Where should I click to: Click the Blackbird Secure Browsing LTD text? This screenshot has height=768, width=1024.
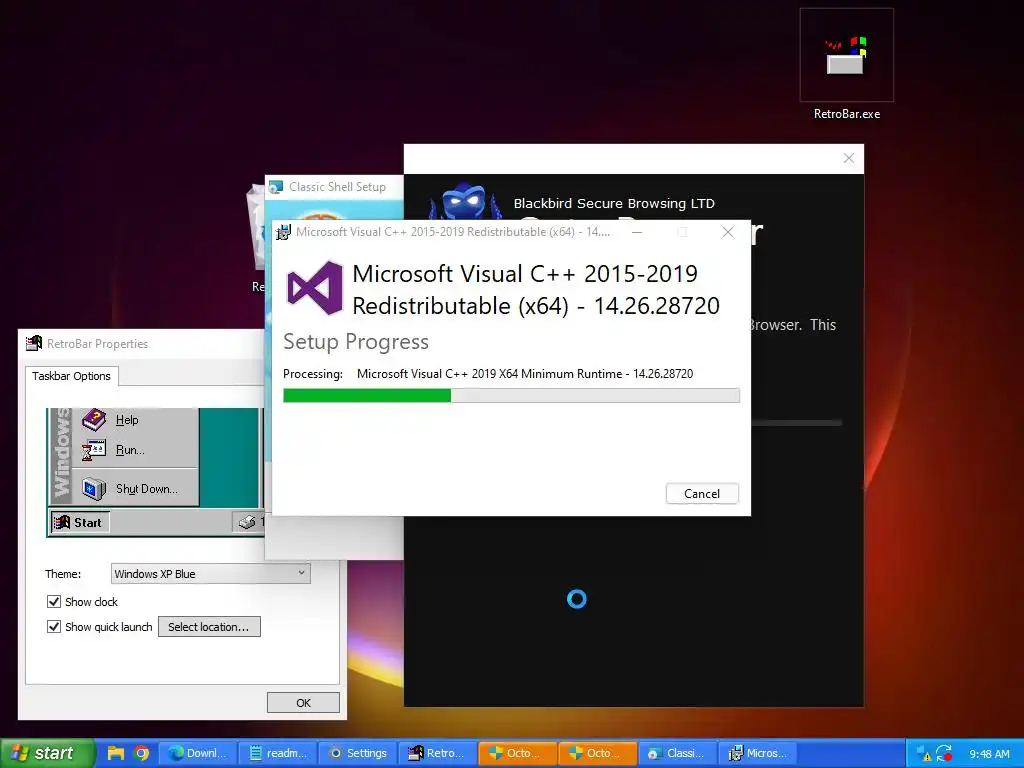tap(614, 203)
